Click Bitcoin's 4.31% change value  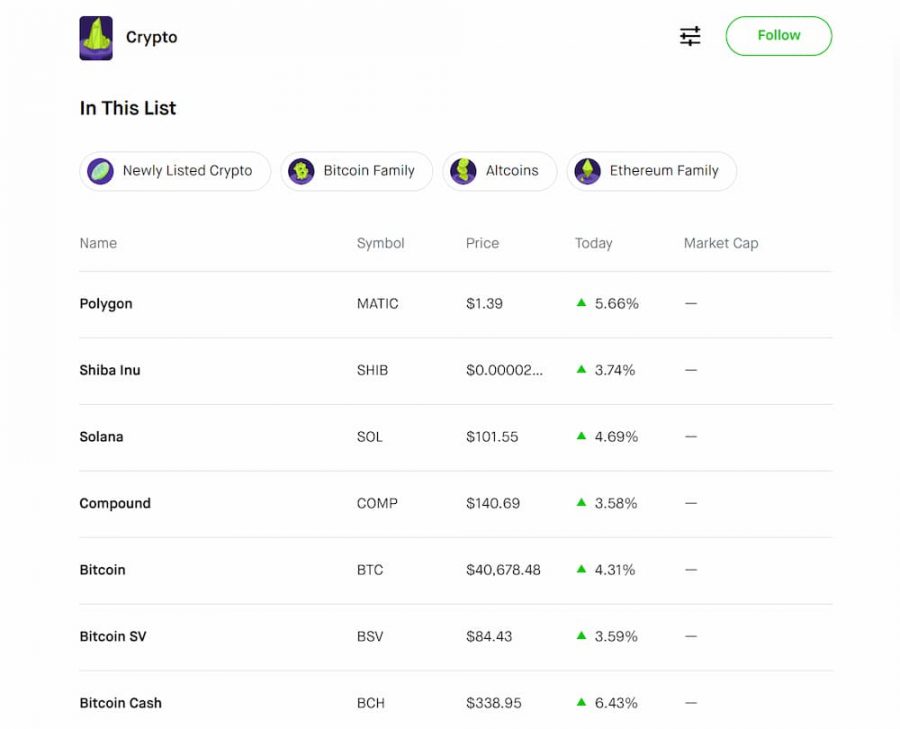615,570
